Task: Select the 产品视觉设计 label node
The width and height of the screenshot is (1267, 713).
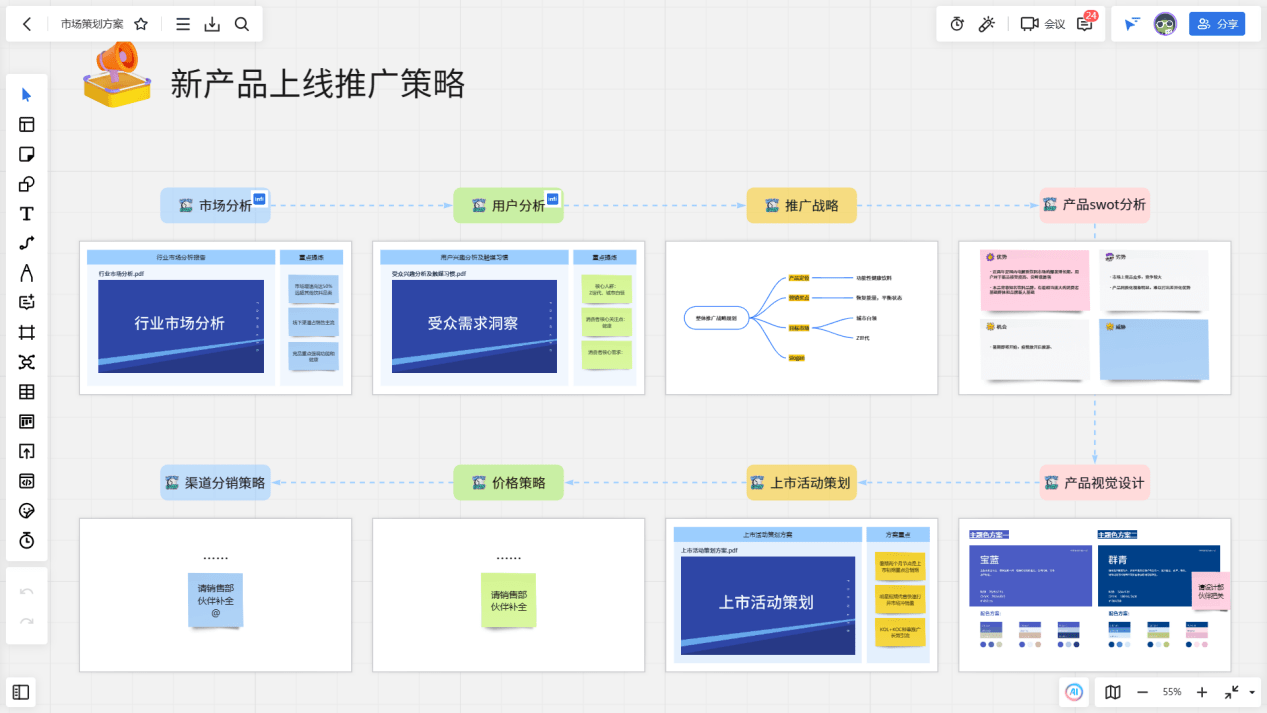Action: coord(1095,483)
